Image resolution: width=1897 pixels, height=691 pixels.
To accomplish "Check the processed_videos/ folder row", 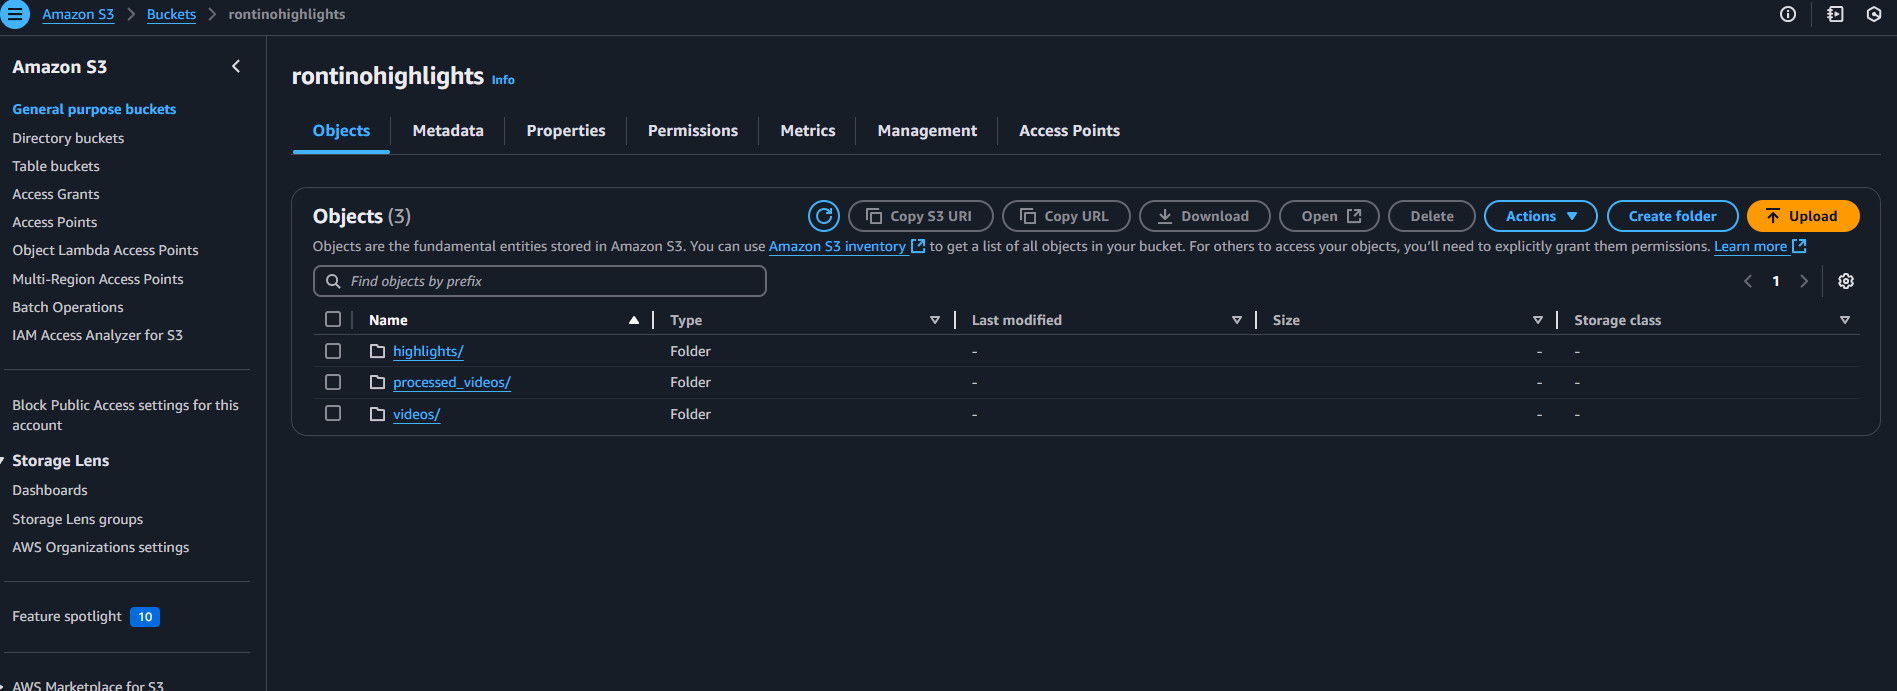I will 333,382.
